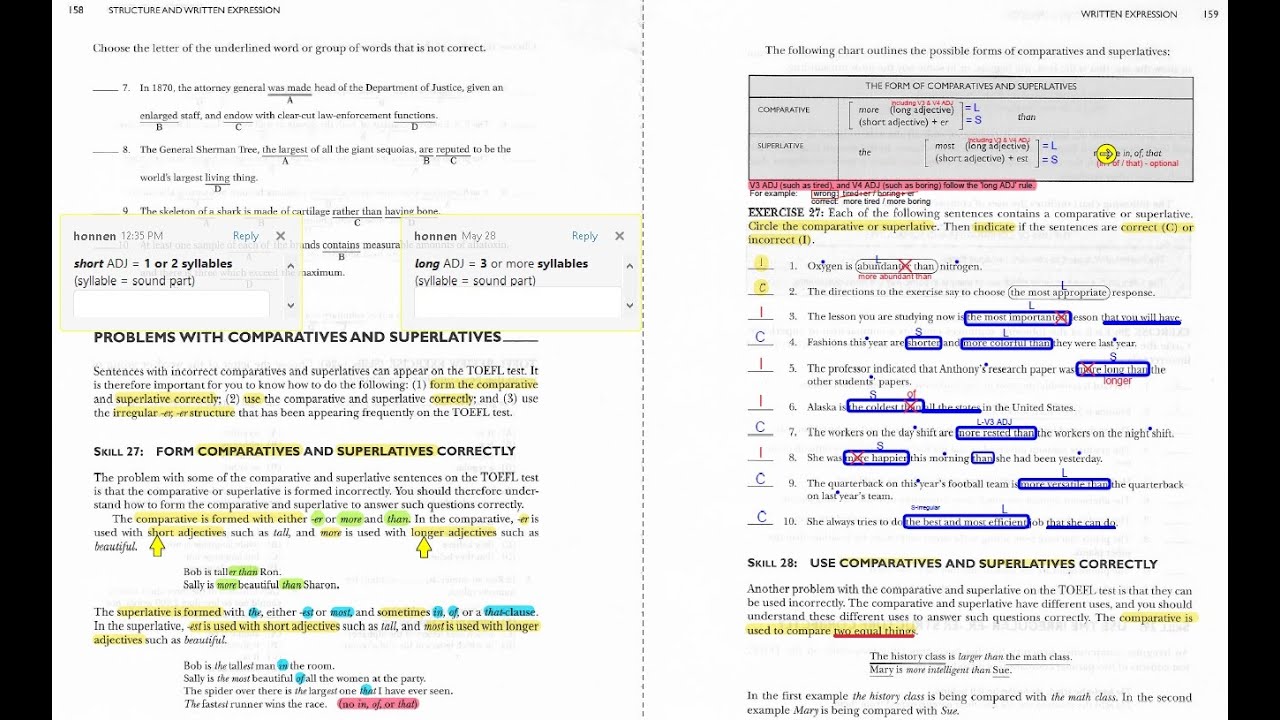The height and width of the screenshot is (720, 1280).
Task: Click the comment text "long ADJ = 3 or more syllables"
Action: point(502,264)
